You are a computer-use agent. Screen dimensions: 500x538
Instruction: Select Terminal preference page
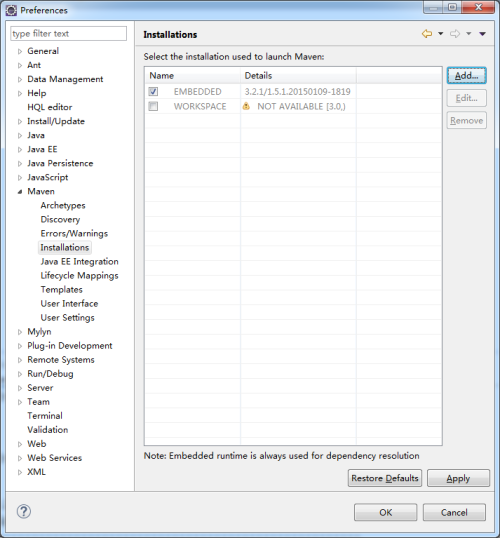pyautogui.click(x=45, y=416)
